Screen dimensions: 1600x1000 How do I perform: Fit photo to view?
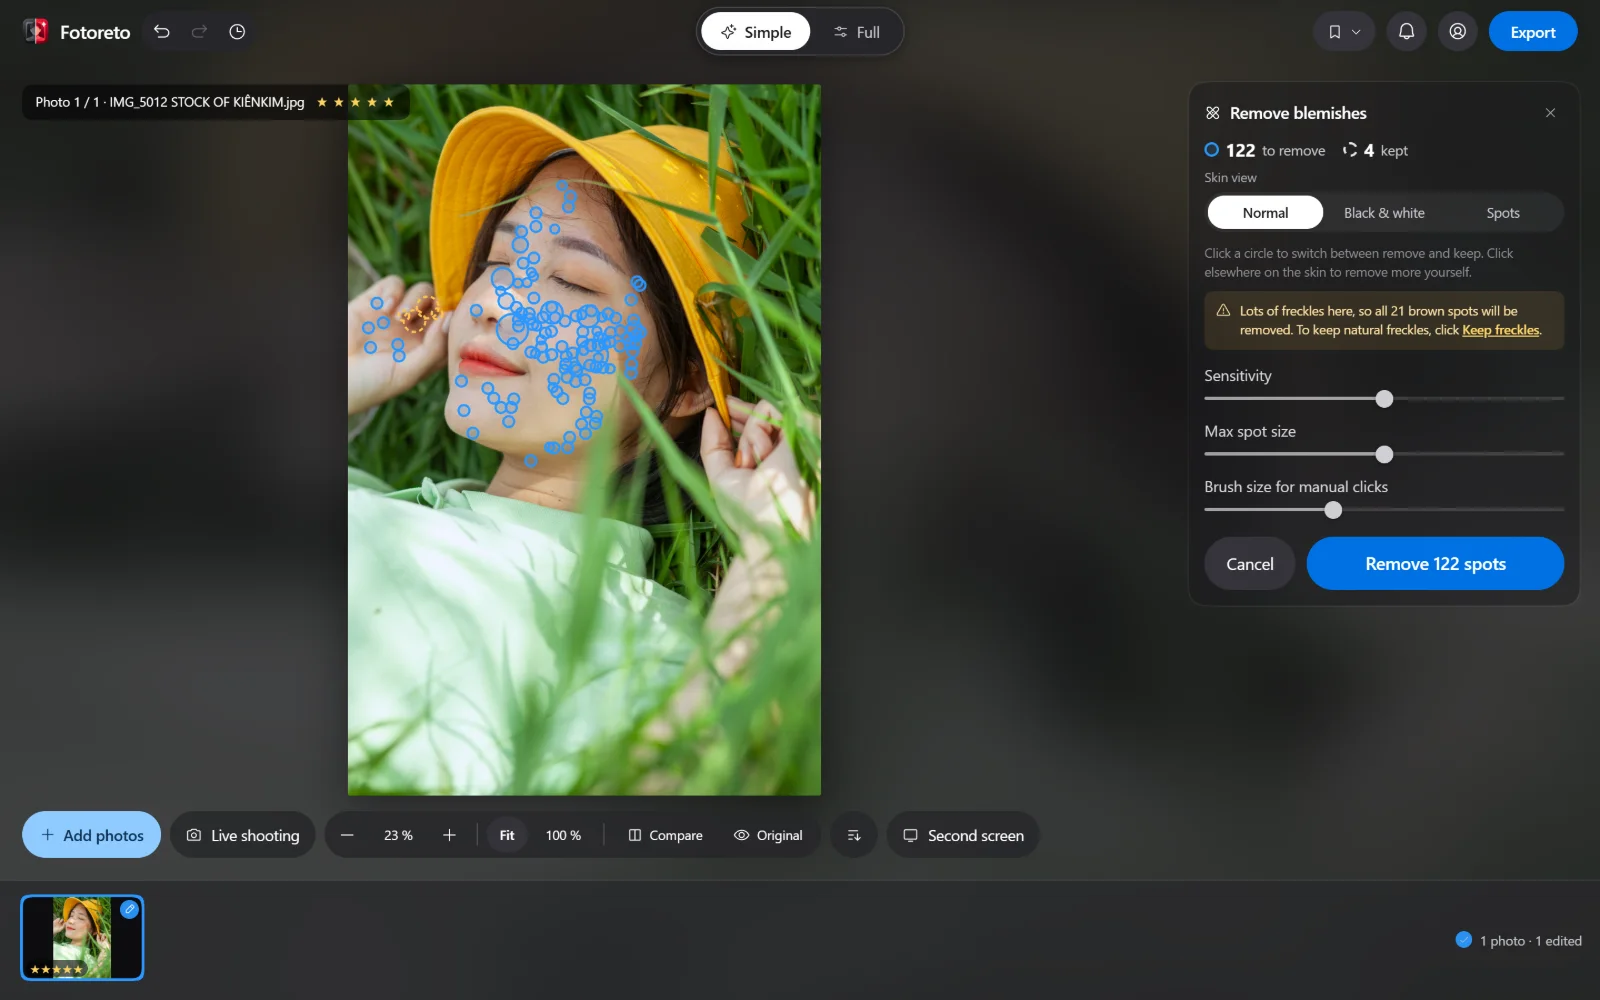tap(507, 835)
